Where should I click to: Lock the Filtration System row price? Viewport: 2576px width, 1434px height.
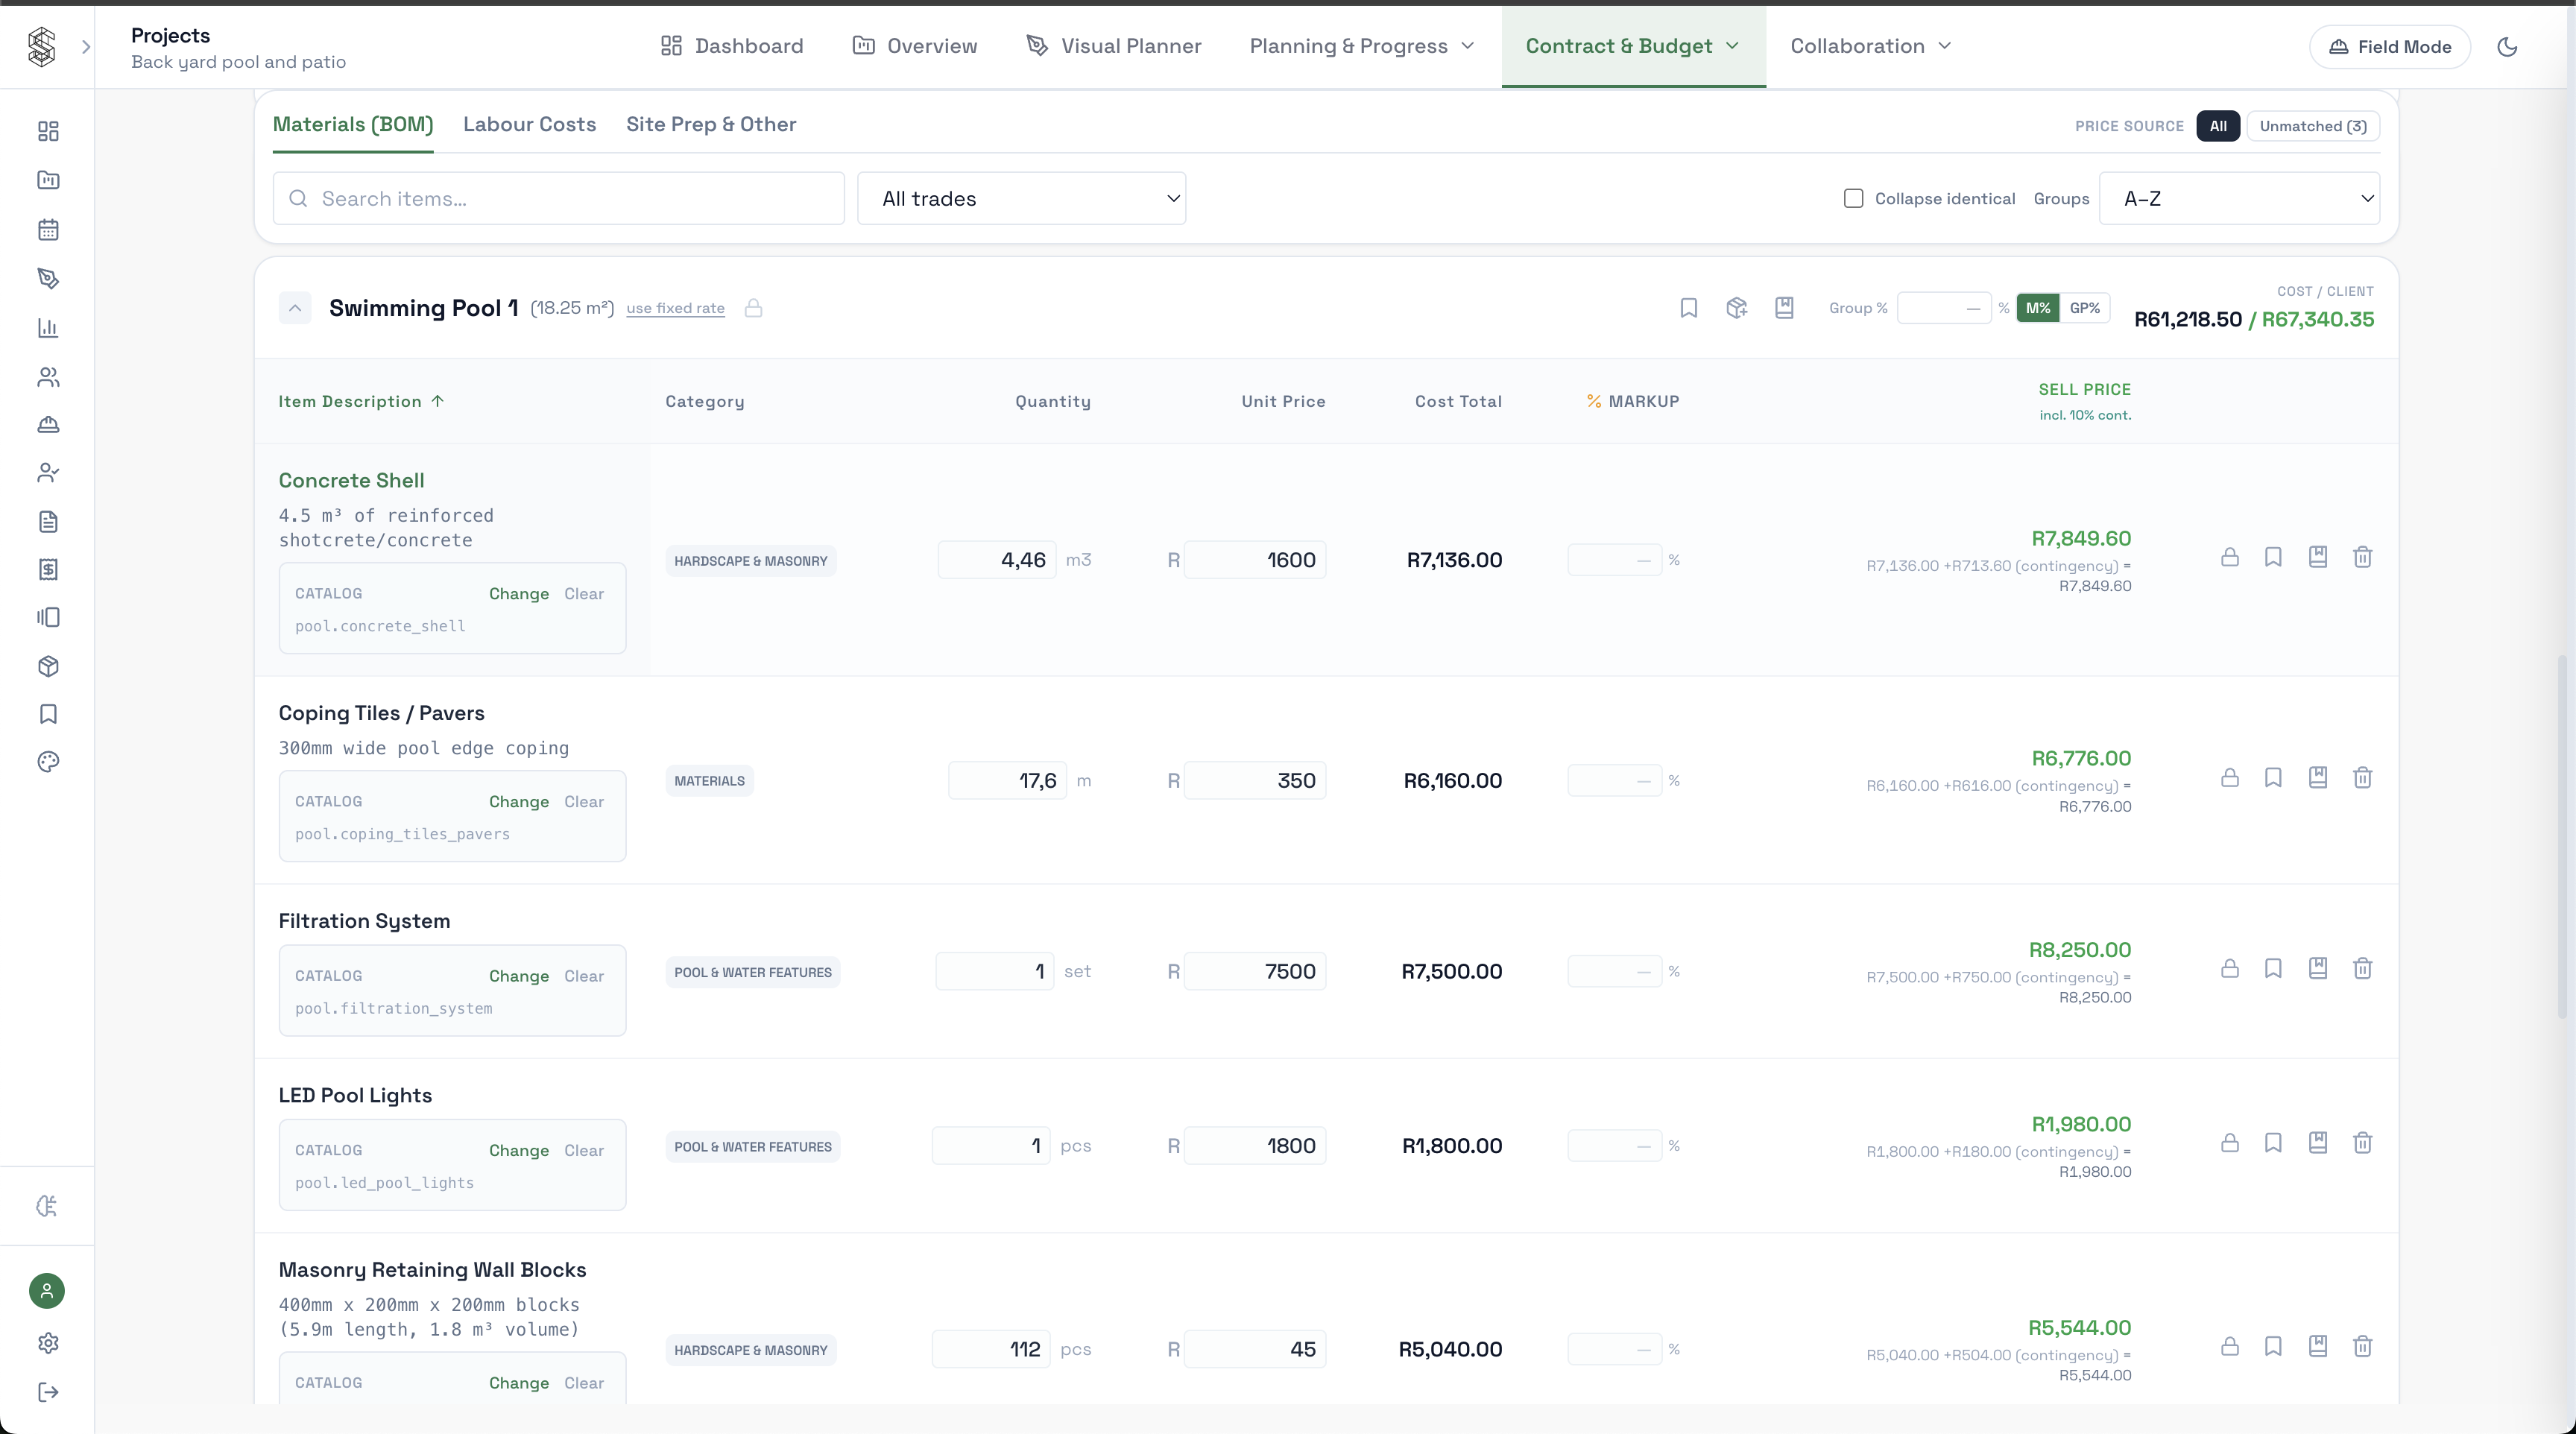tap(2229, 968)
